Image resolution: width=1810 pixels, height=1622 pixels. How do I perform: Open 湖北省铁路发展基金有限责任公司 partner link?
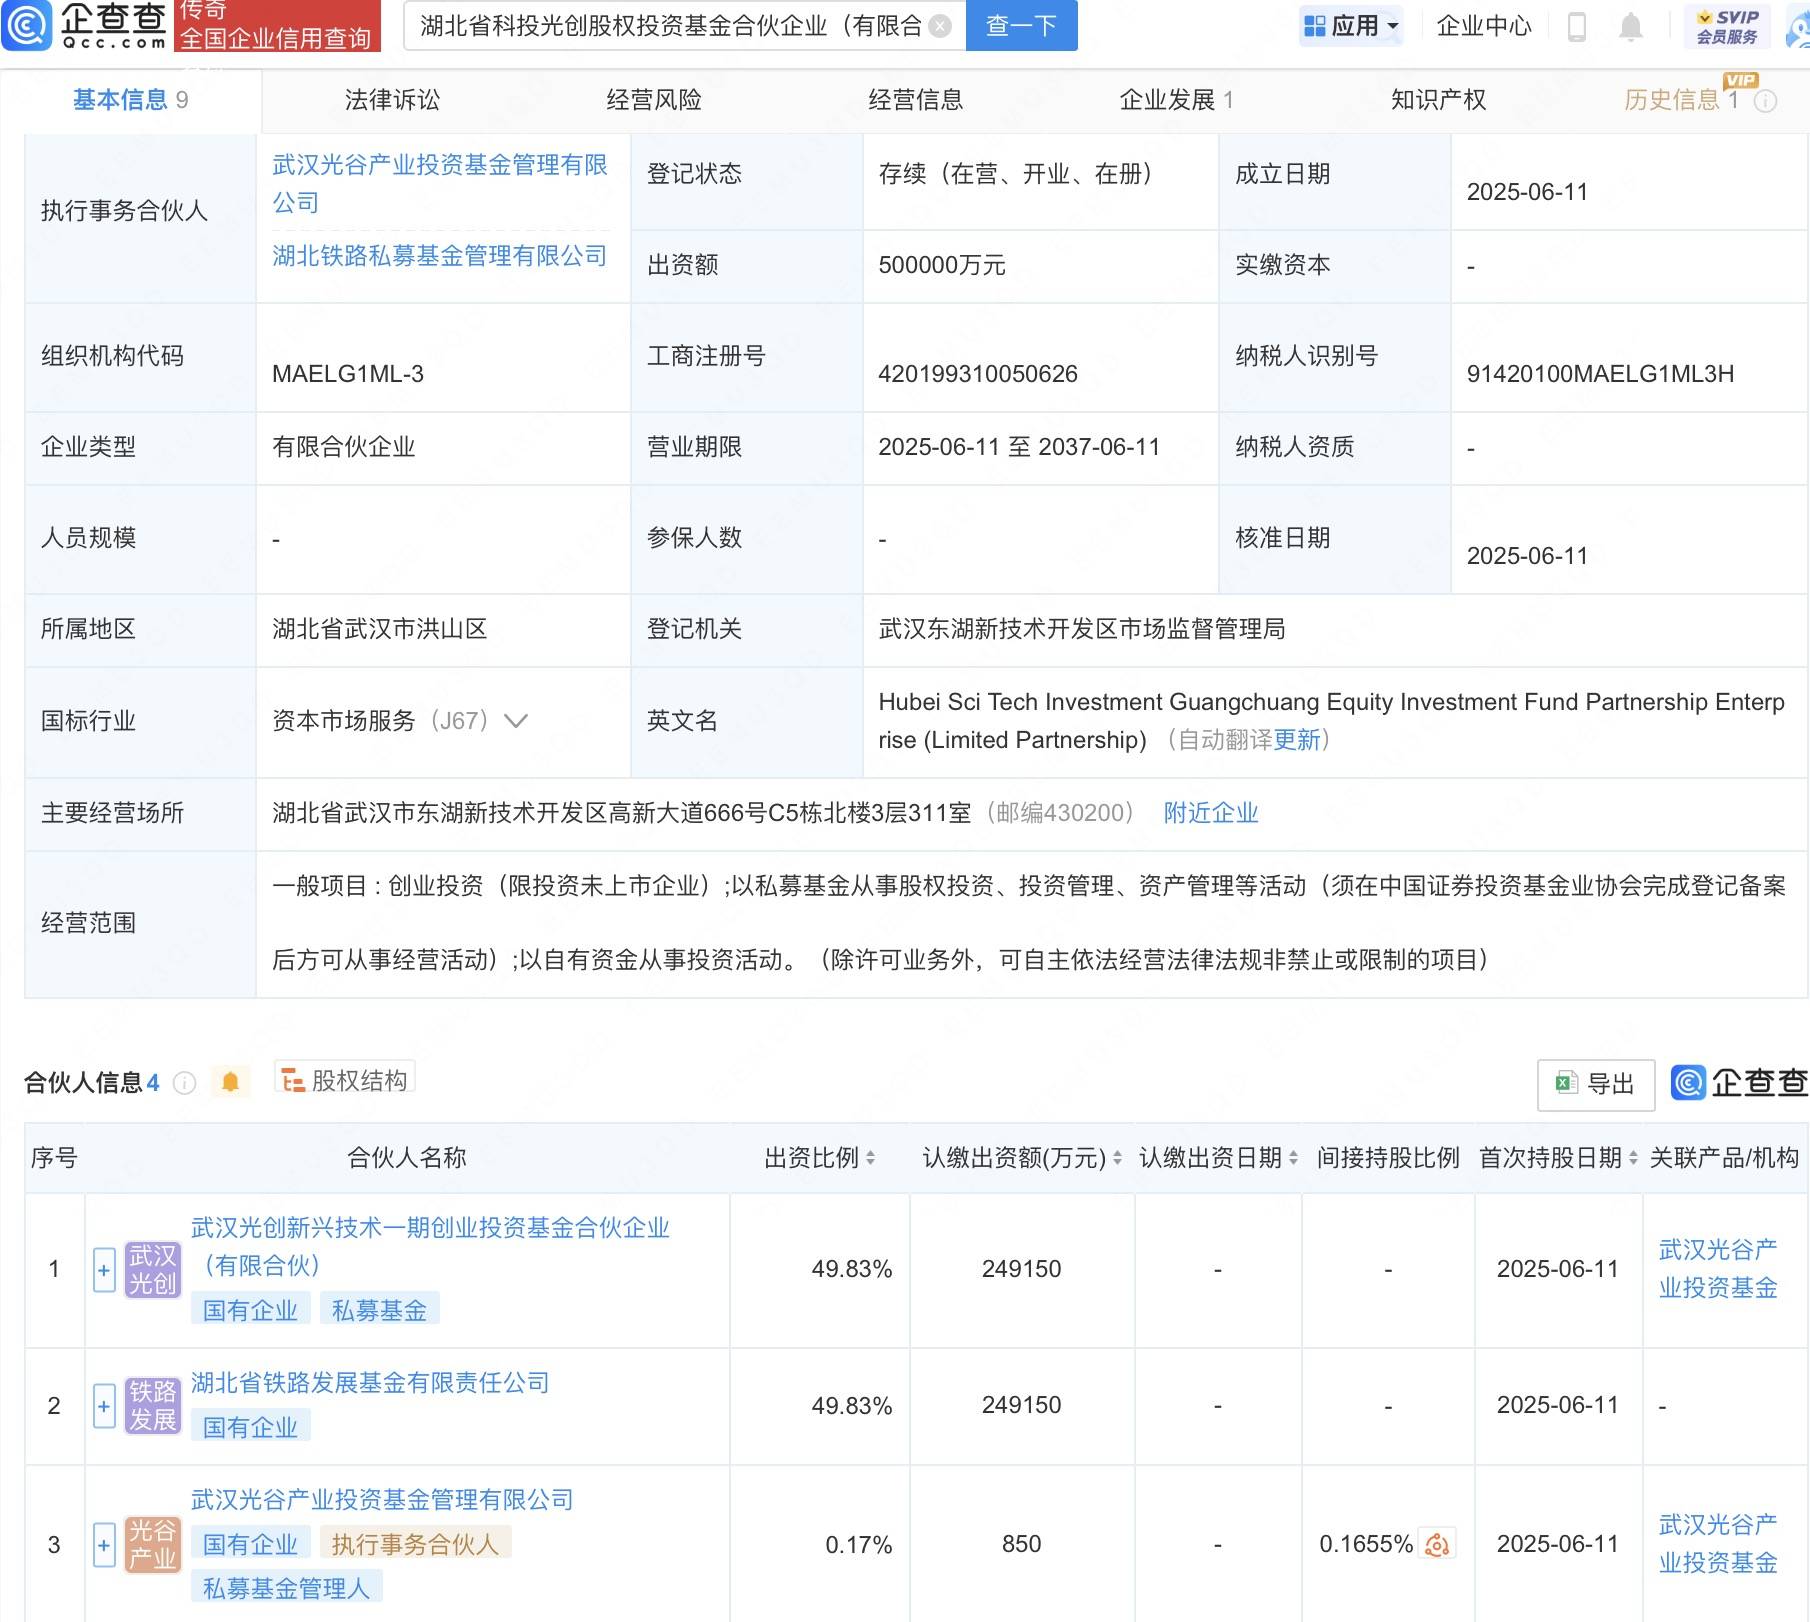(x=370, y=1383)
